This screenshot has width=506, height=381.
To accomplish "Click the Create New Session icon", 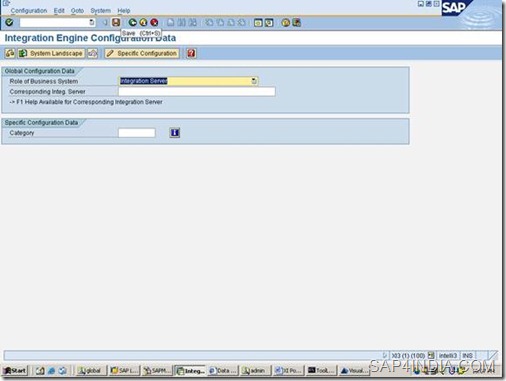I will (258, 23).
